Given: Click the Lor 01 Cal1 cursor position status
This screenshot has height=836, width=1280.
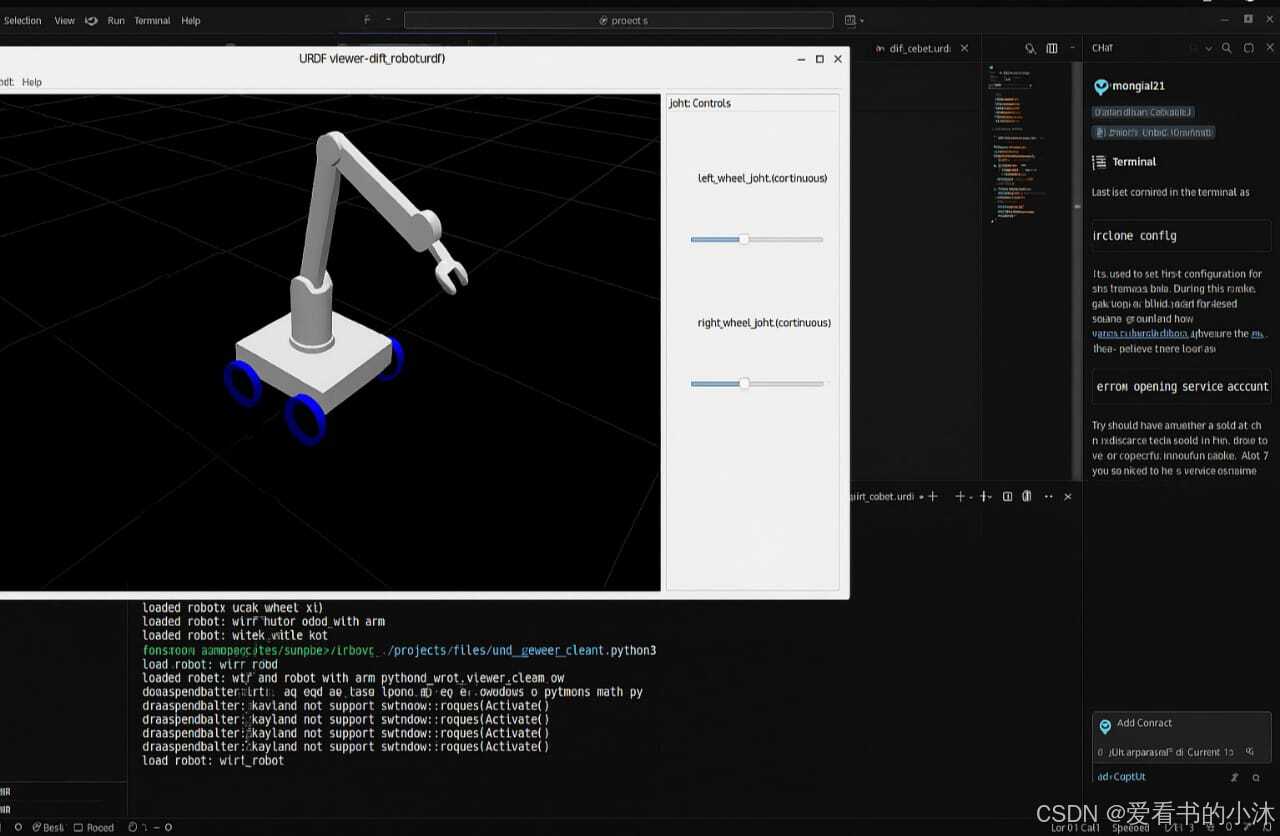Looking at the screenshot, I should coord(1075,827).
